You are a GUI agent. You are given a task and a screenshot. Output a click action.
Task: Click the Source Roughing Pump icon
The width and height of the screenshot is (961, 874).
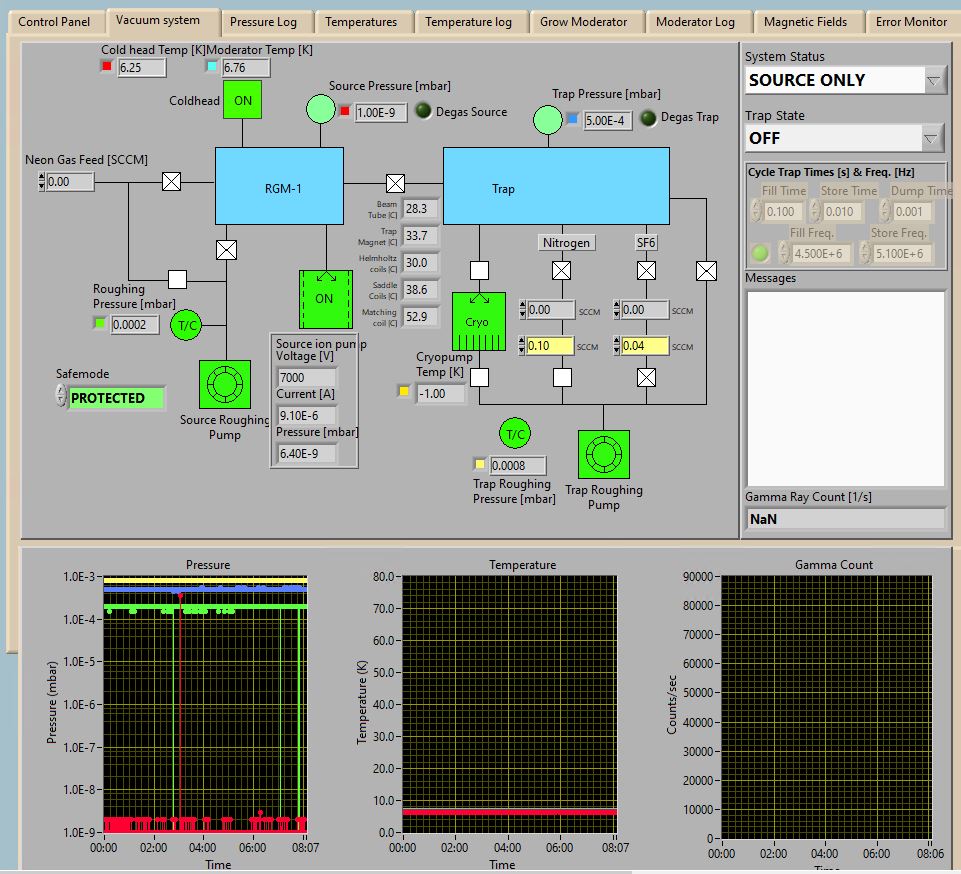click(225, 386)
